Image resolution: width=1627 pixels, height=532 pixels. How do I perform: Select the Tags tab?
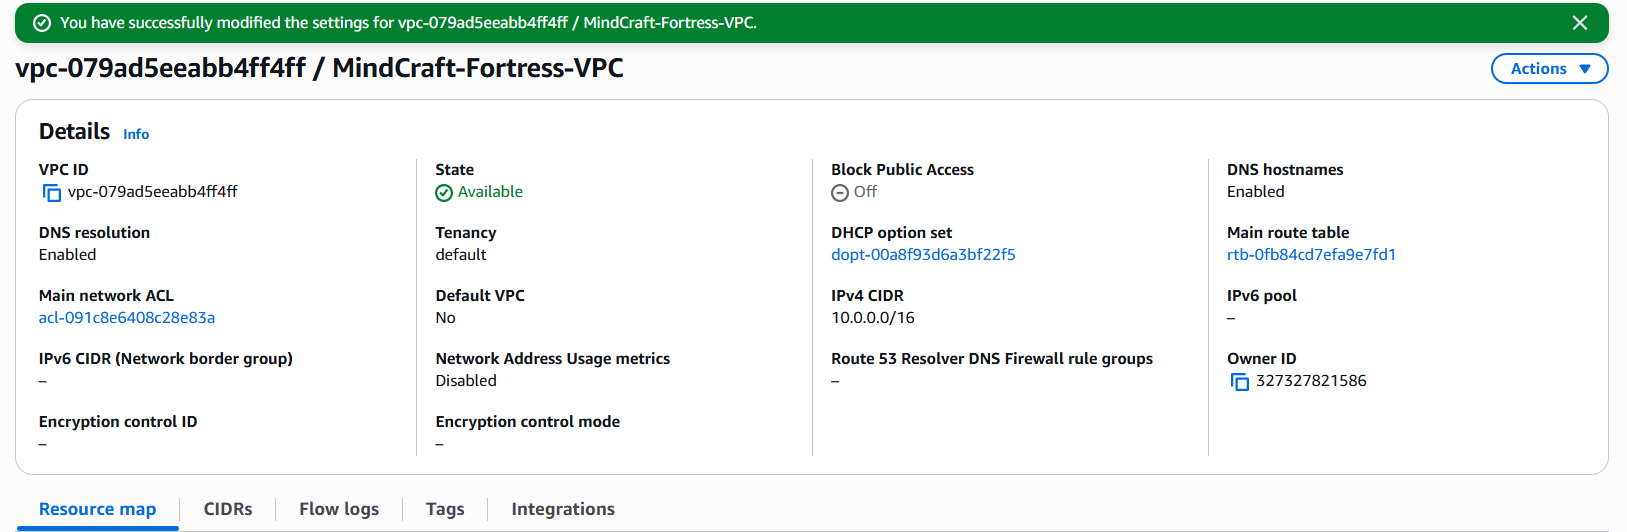tap(445, 509)
